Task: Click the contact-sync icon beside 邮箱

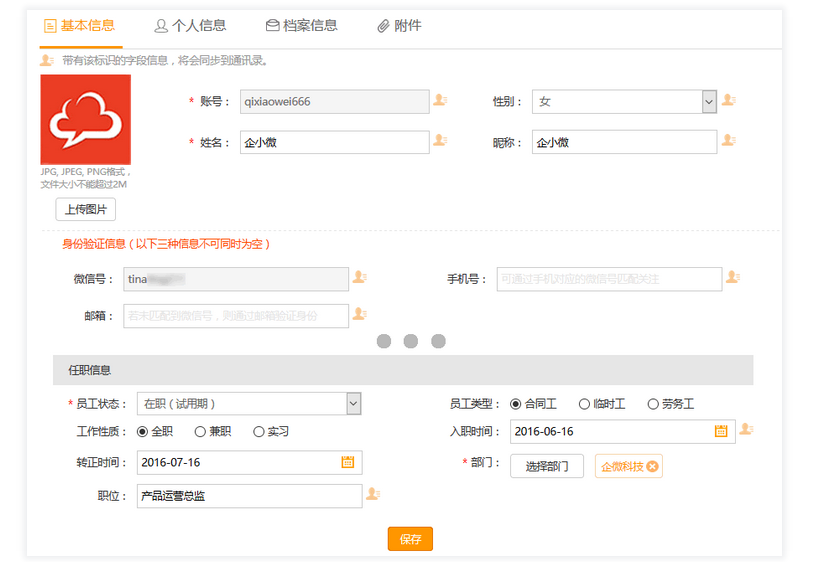Action: [360, 314]
